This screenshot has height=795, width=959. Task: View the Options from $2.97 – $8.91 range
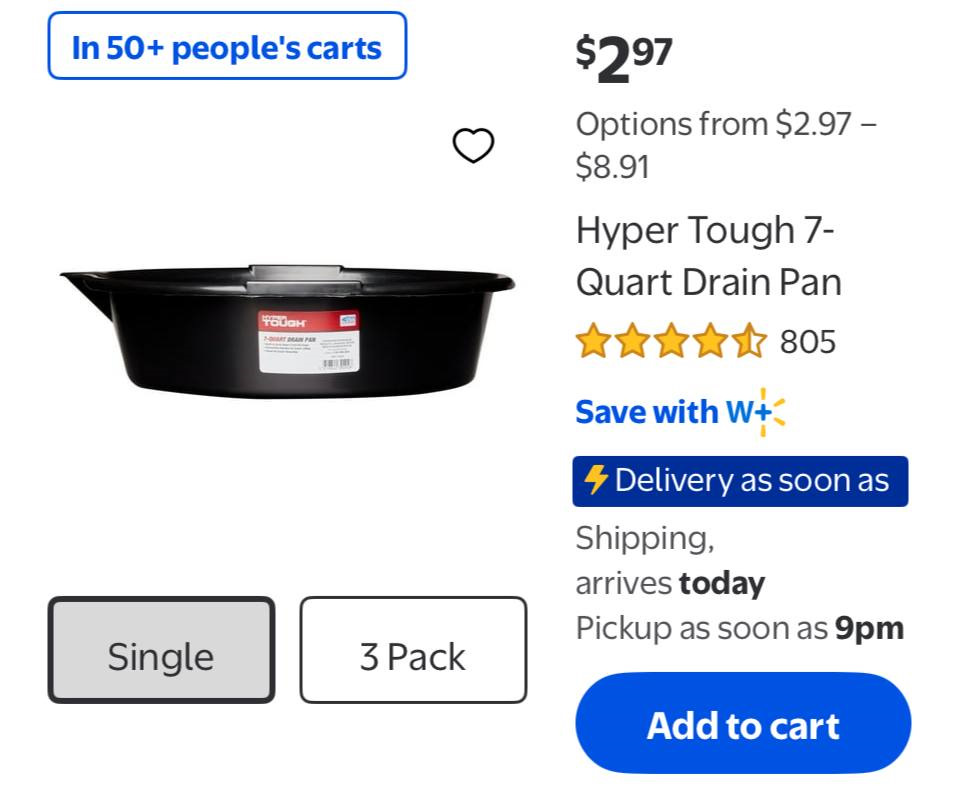pyautogui.click(x=725, y=145)
